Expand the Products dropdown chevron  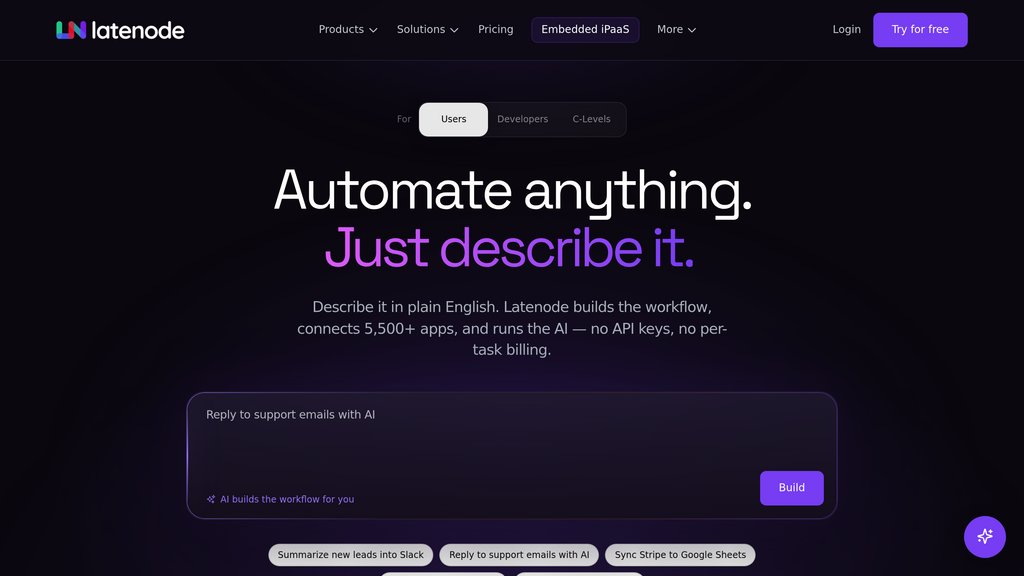[373, 30]
